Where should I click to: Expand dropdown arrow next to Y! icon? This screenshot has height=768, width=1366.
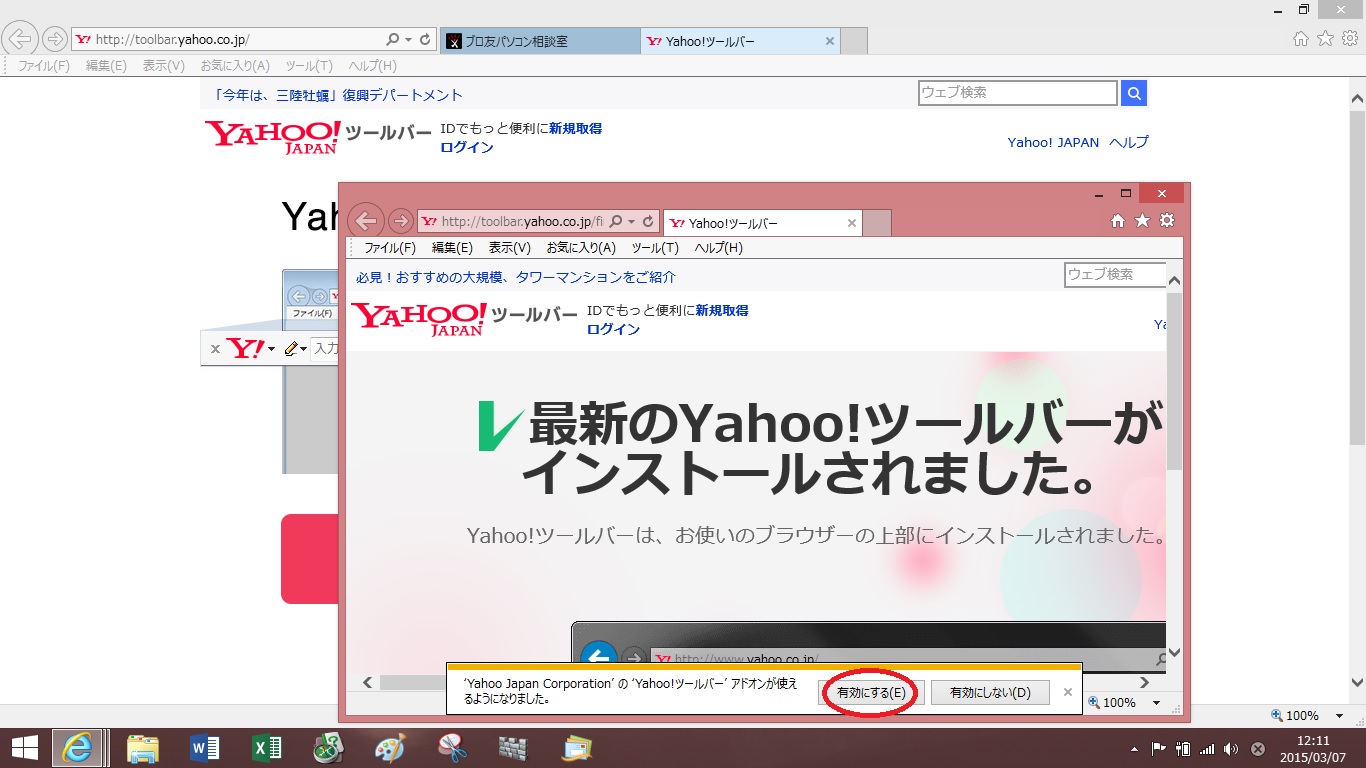pos(271,349)
